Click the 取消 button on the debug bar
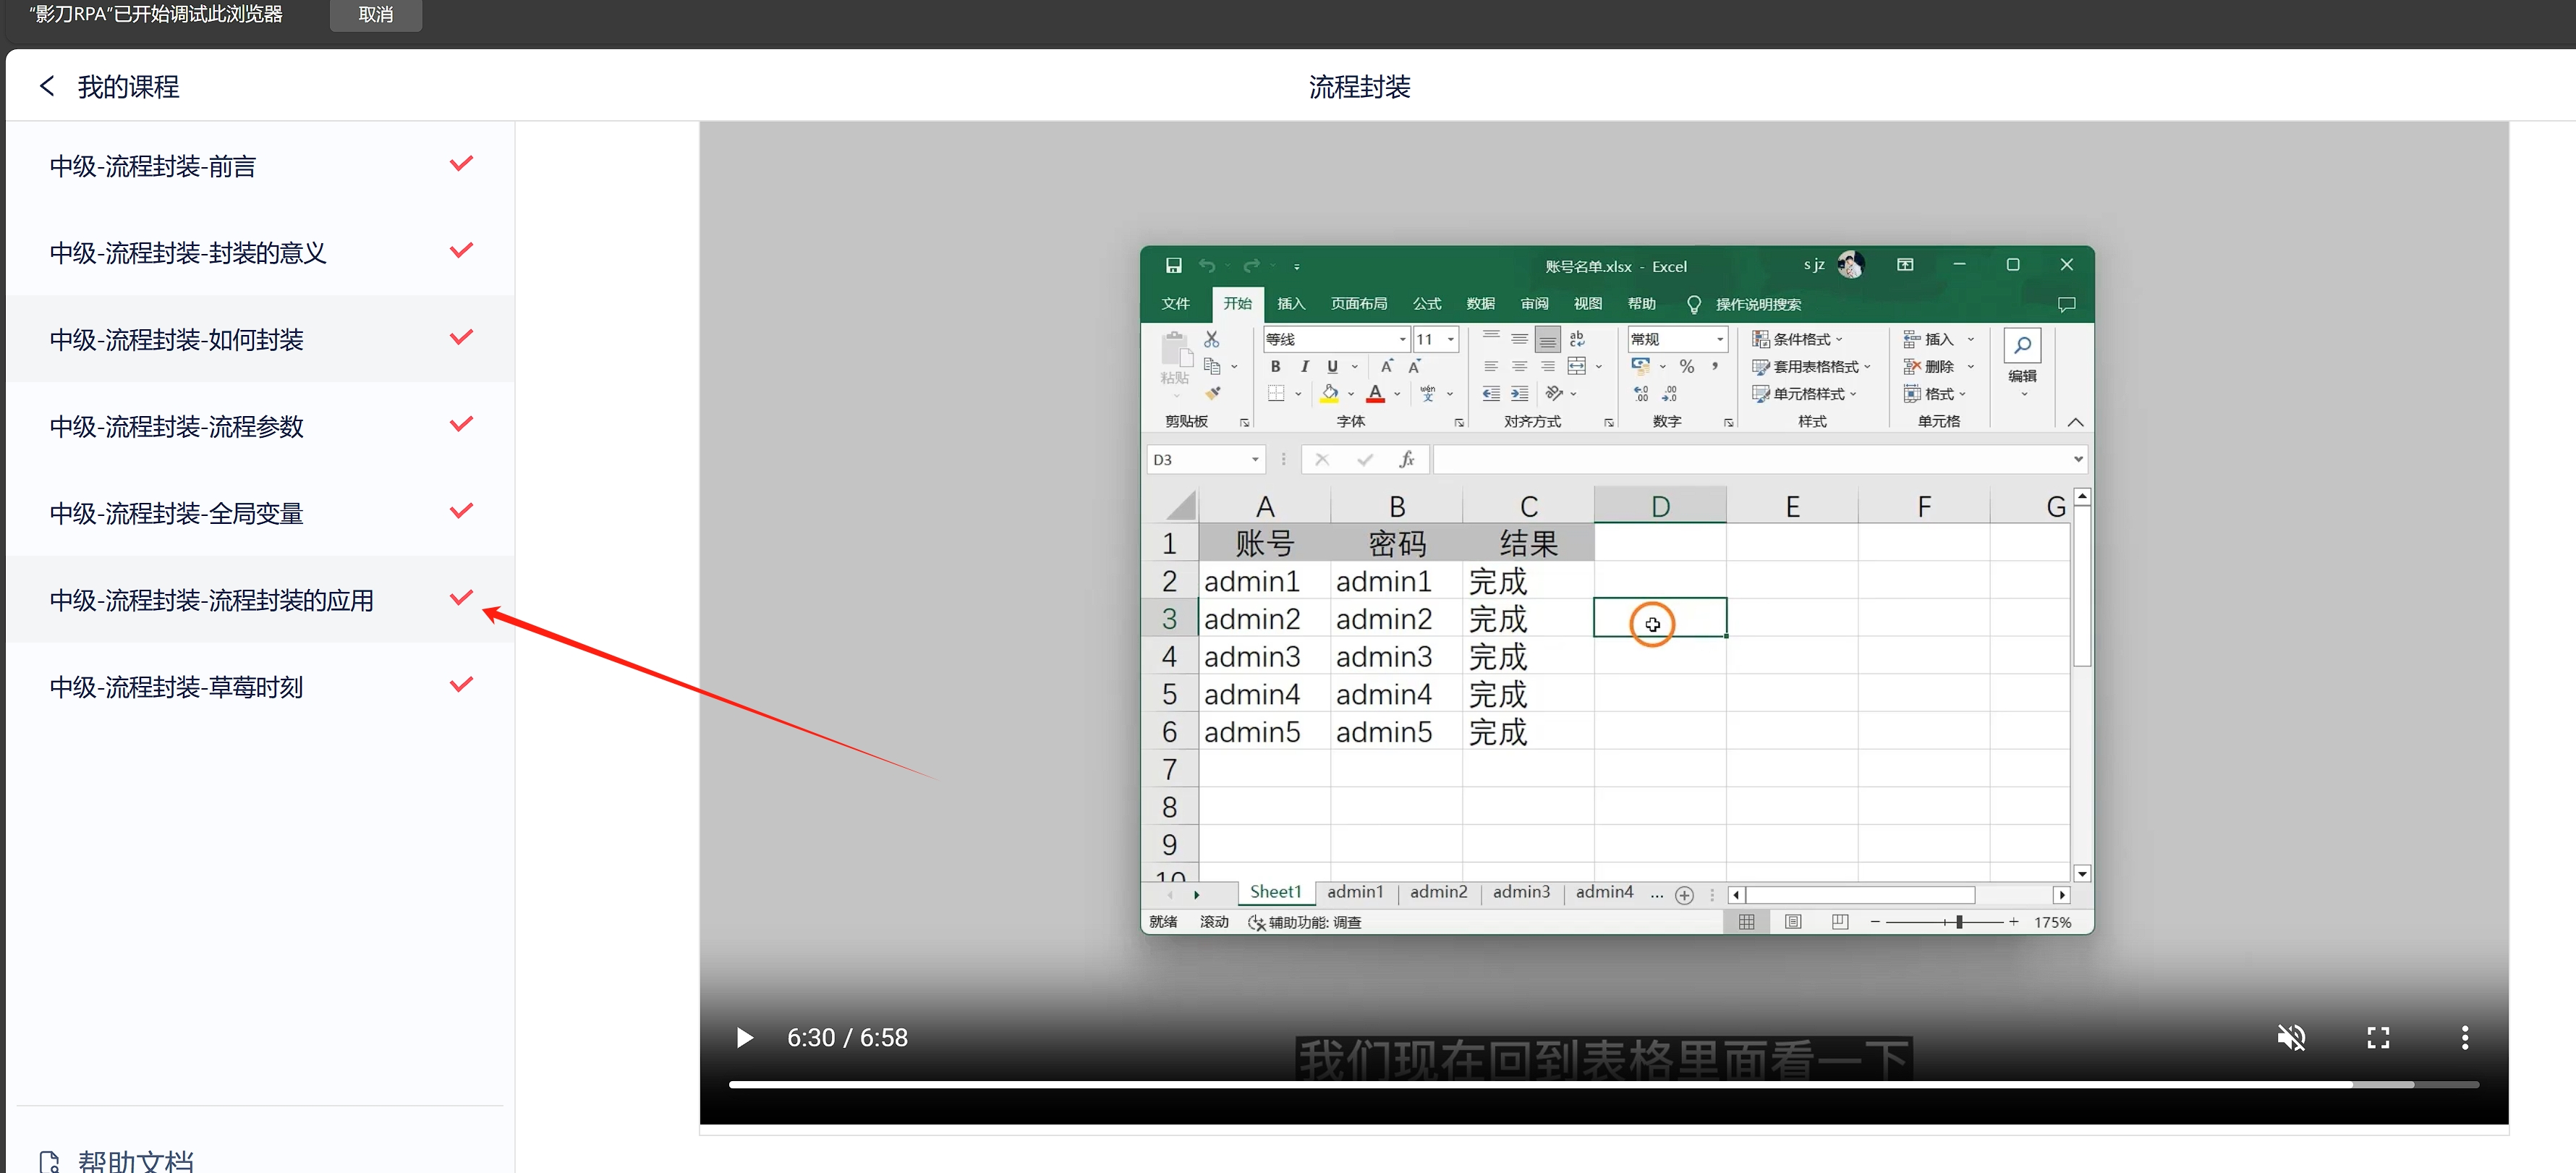 point(375,15)
